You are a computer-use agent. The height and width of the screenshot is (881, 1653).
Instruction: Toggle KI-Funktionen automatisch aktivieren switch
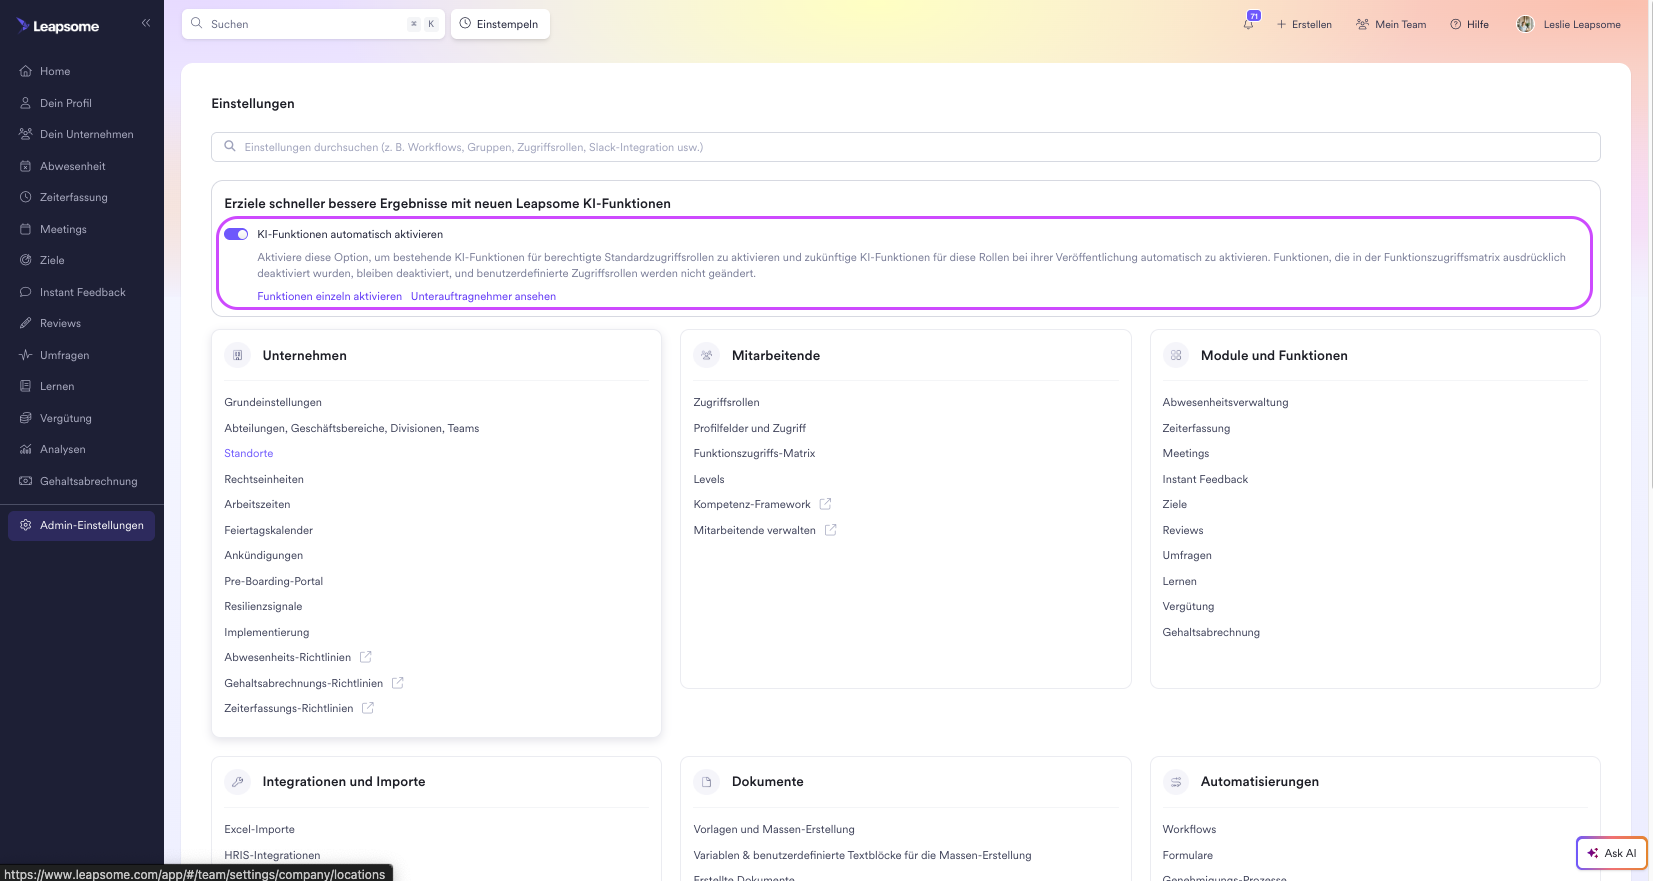[x=236, y=234]
